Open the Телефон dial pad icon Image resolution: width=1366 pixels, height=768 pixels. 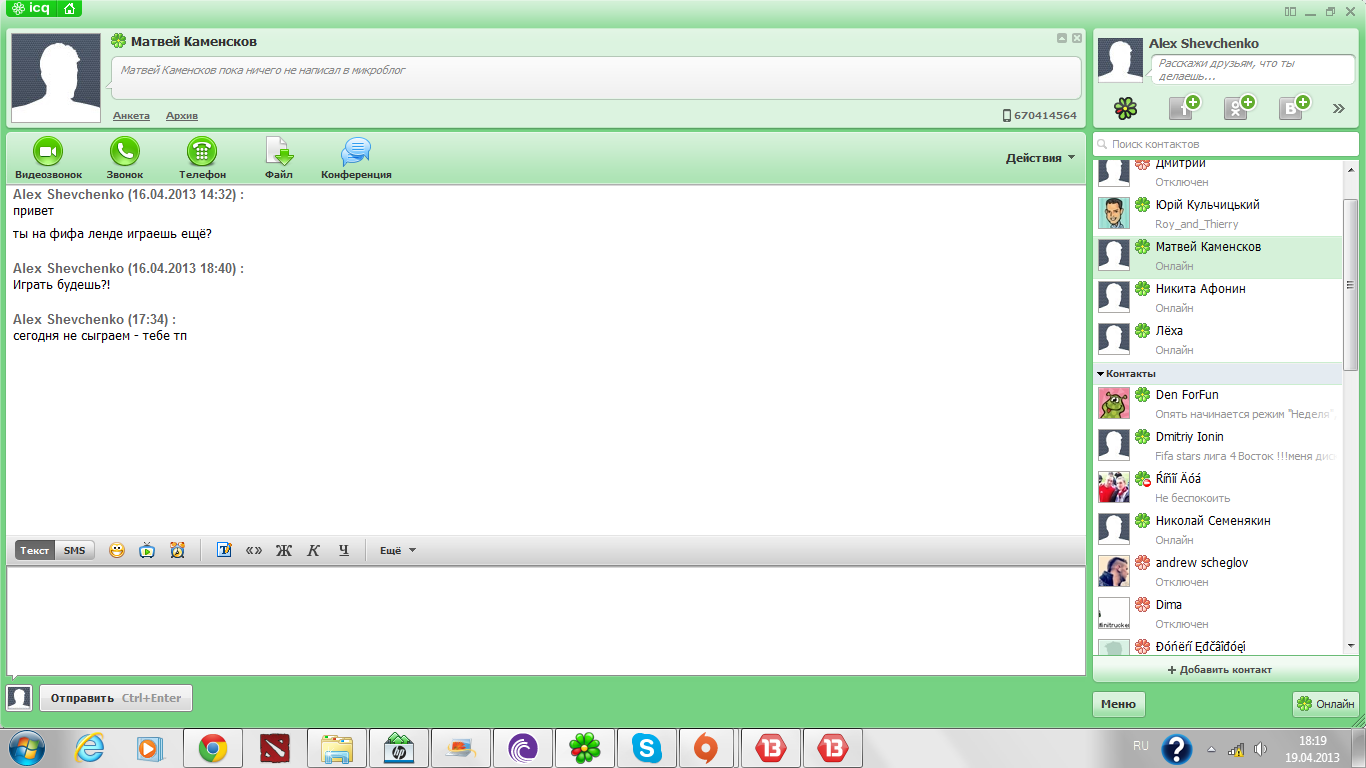point(202,153)
